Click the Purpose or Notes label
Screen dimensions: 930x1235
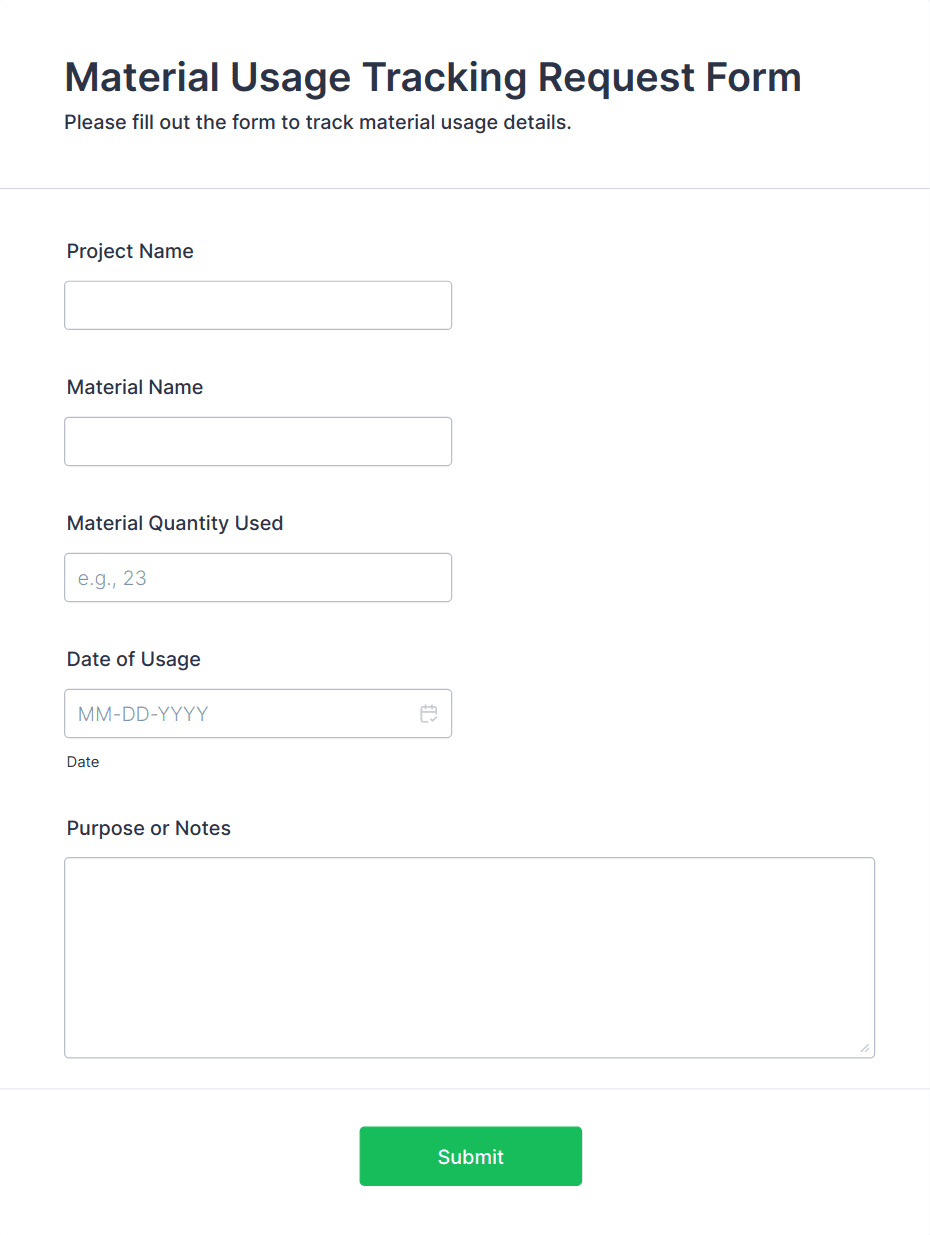[149, 828]
